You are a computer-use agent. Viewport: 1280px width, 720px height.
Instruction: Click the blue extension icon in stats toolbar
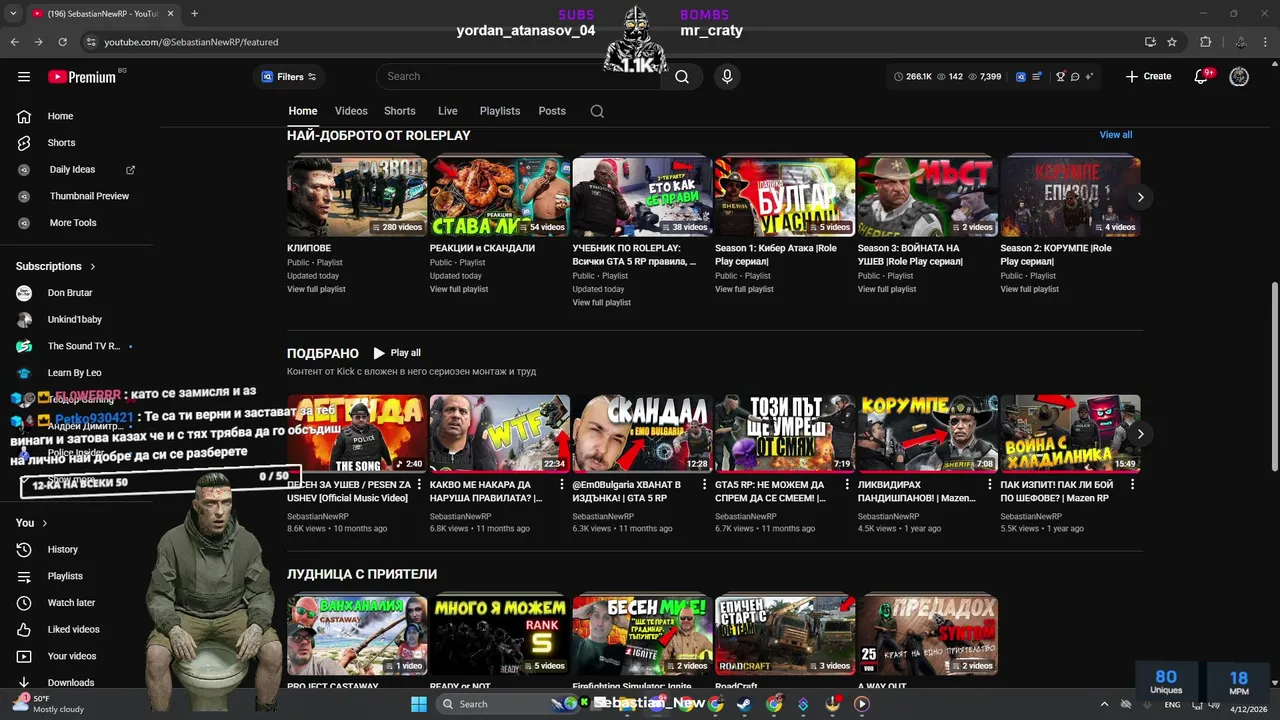(1021, 77)
